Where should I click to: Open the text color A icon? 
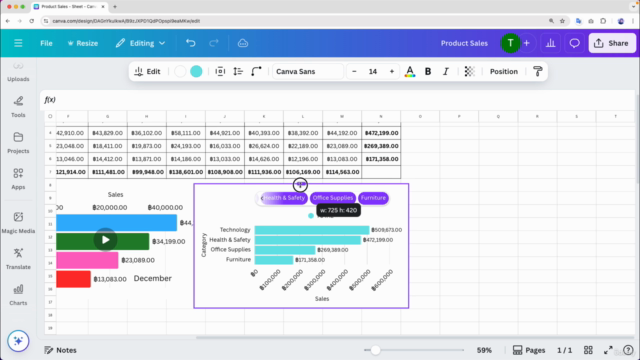410,71
